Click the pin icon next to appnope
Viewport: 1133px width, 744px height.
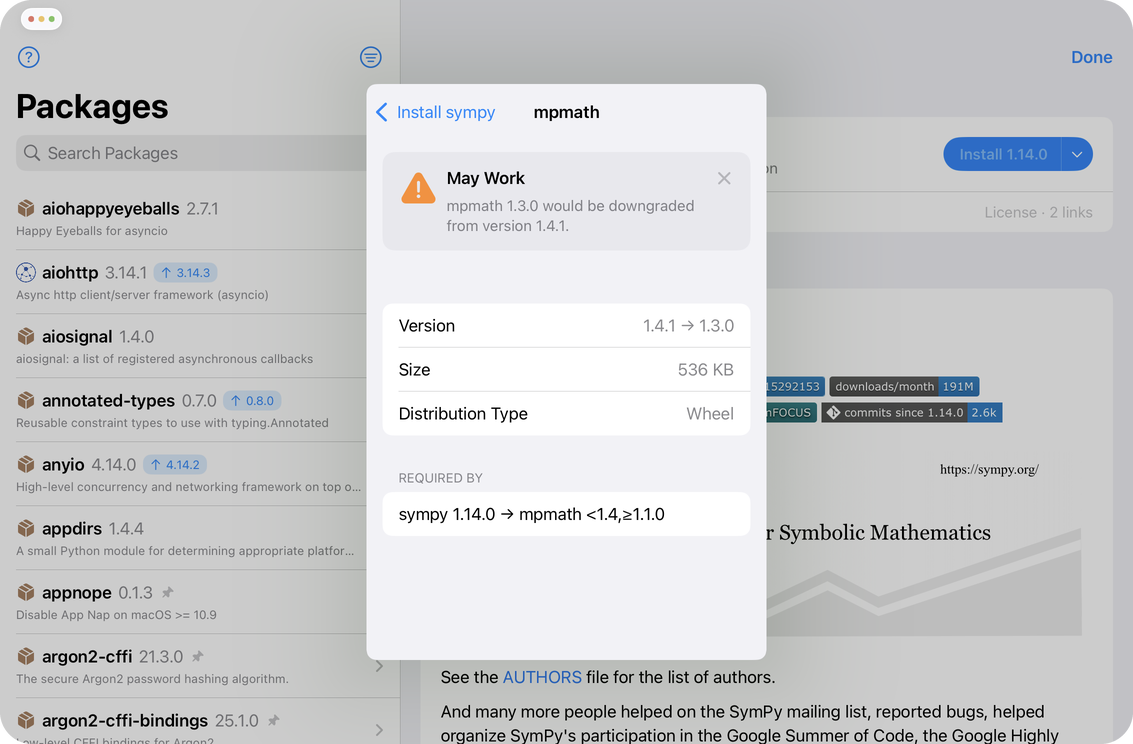coord(168,593)
